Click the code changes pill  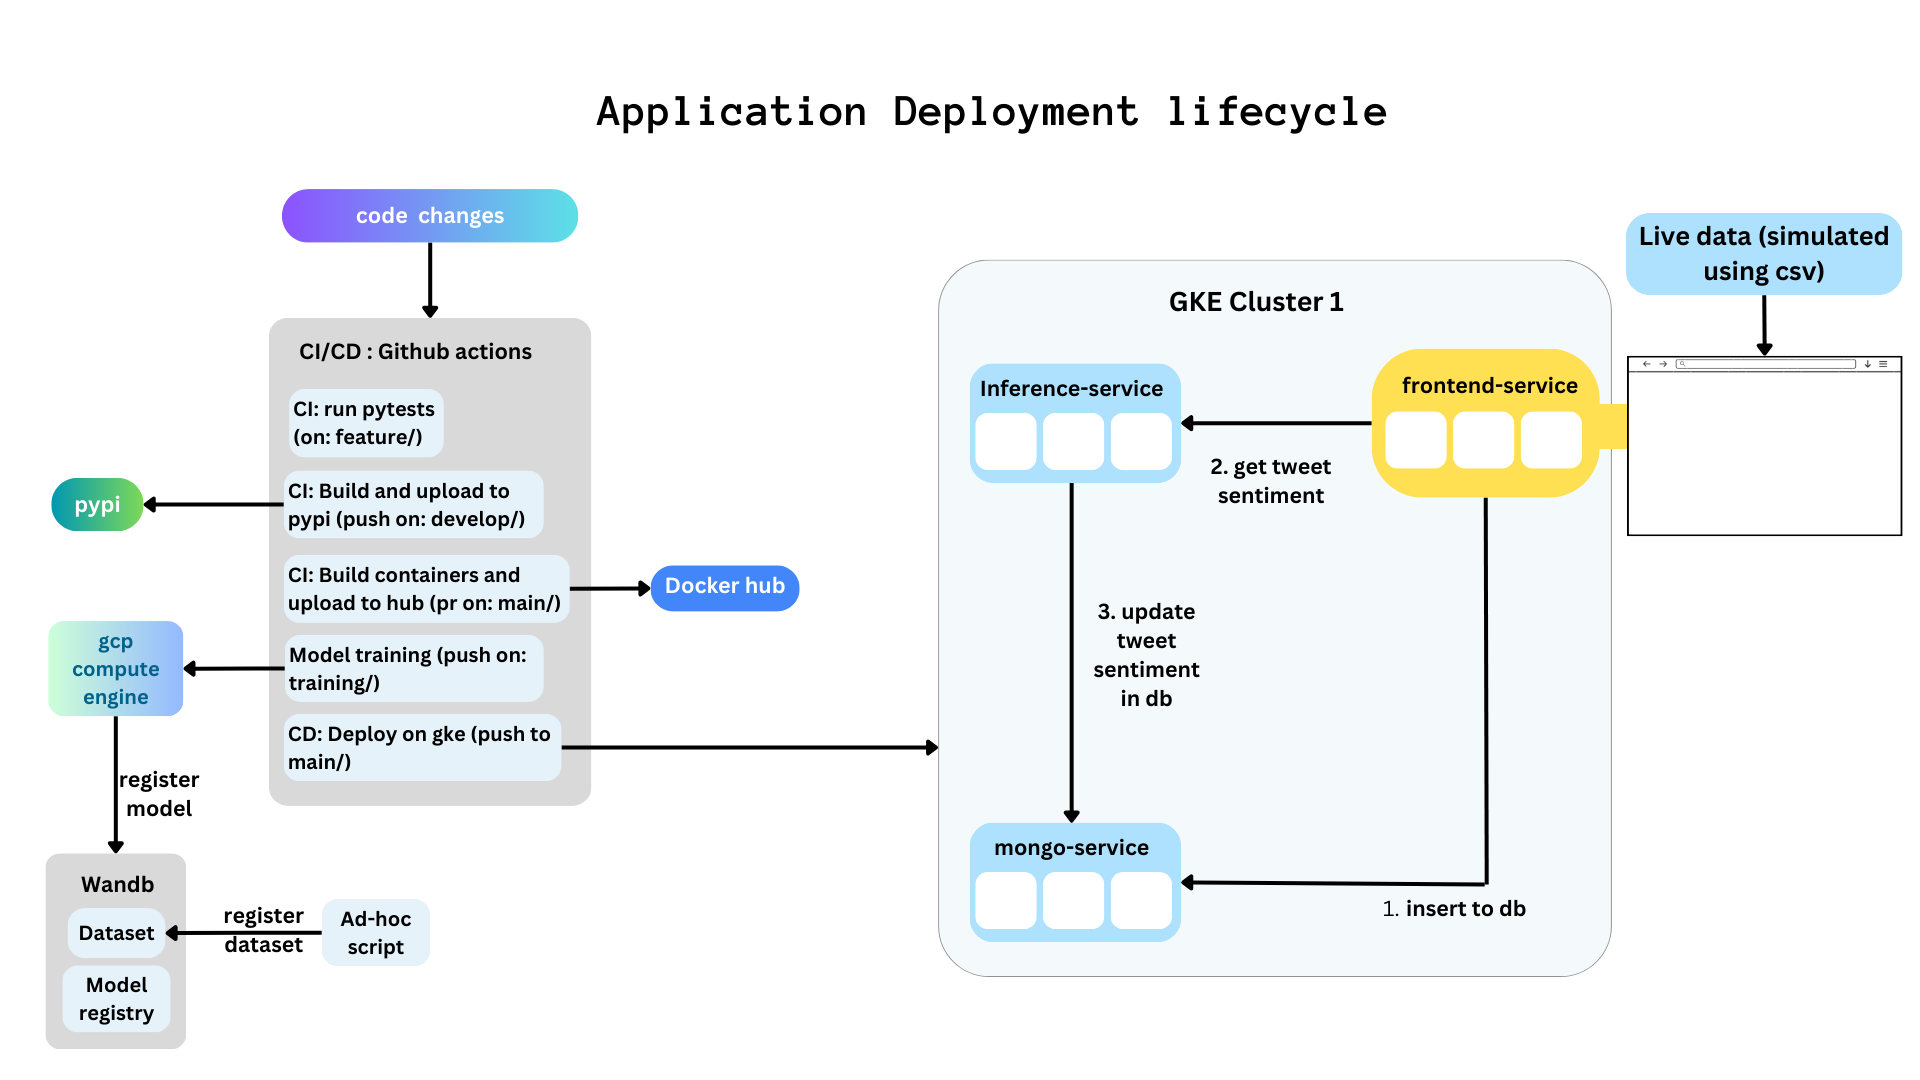(x=429, y=215)
